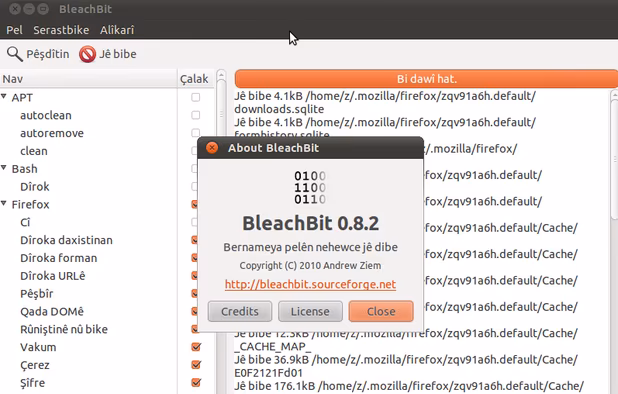Toggle the Vakum checkbox
The width and height of the screenshot is (618, 394).
[x=196, y=347]
